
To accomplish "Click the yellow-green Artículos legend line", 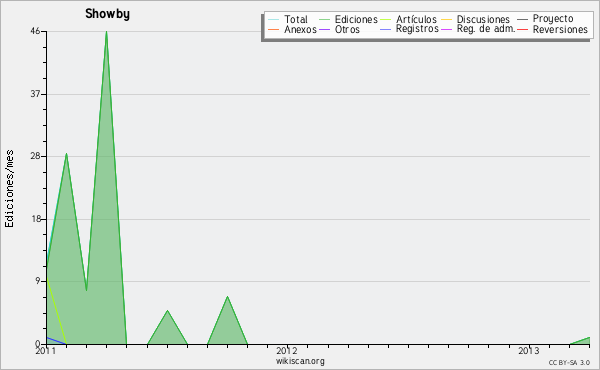I will pyautogui.click(x=385, y=20).
